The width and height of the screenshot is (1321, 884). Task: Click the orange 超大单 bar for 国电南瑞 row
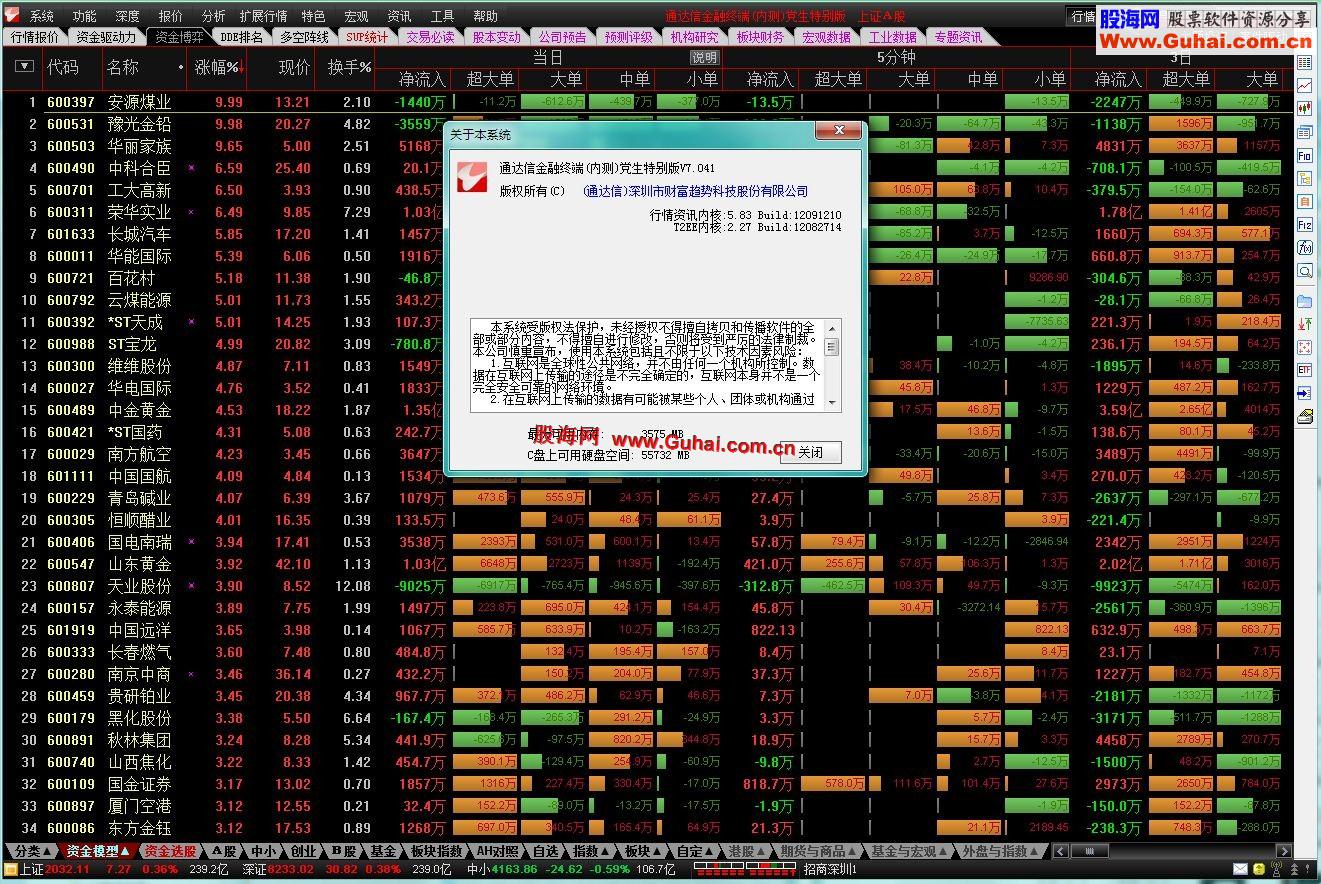[486, 542]
